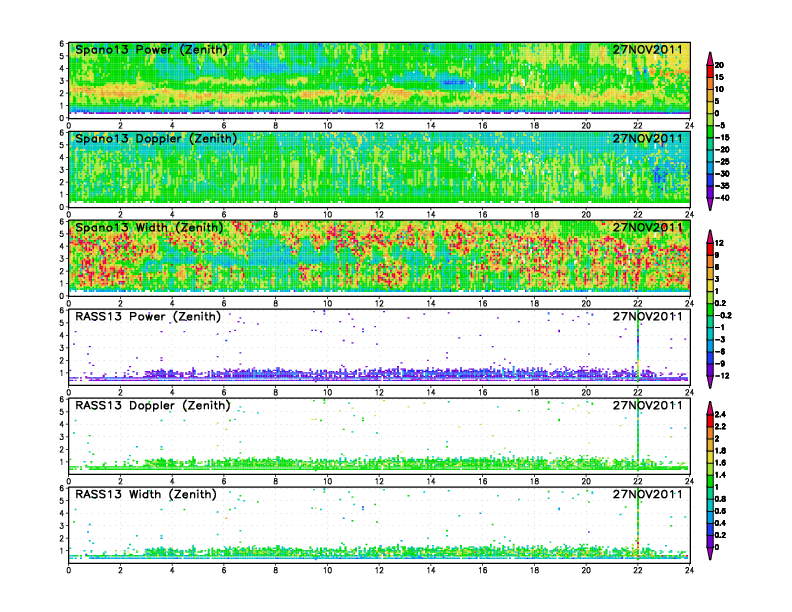The image size is (792, 612).
Task: Click the 27NOV2011 date in RASS13 Width panel
Action: click(x=648, y=494)
